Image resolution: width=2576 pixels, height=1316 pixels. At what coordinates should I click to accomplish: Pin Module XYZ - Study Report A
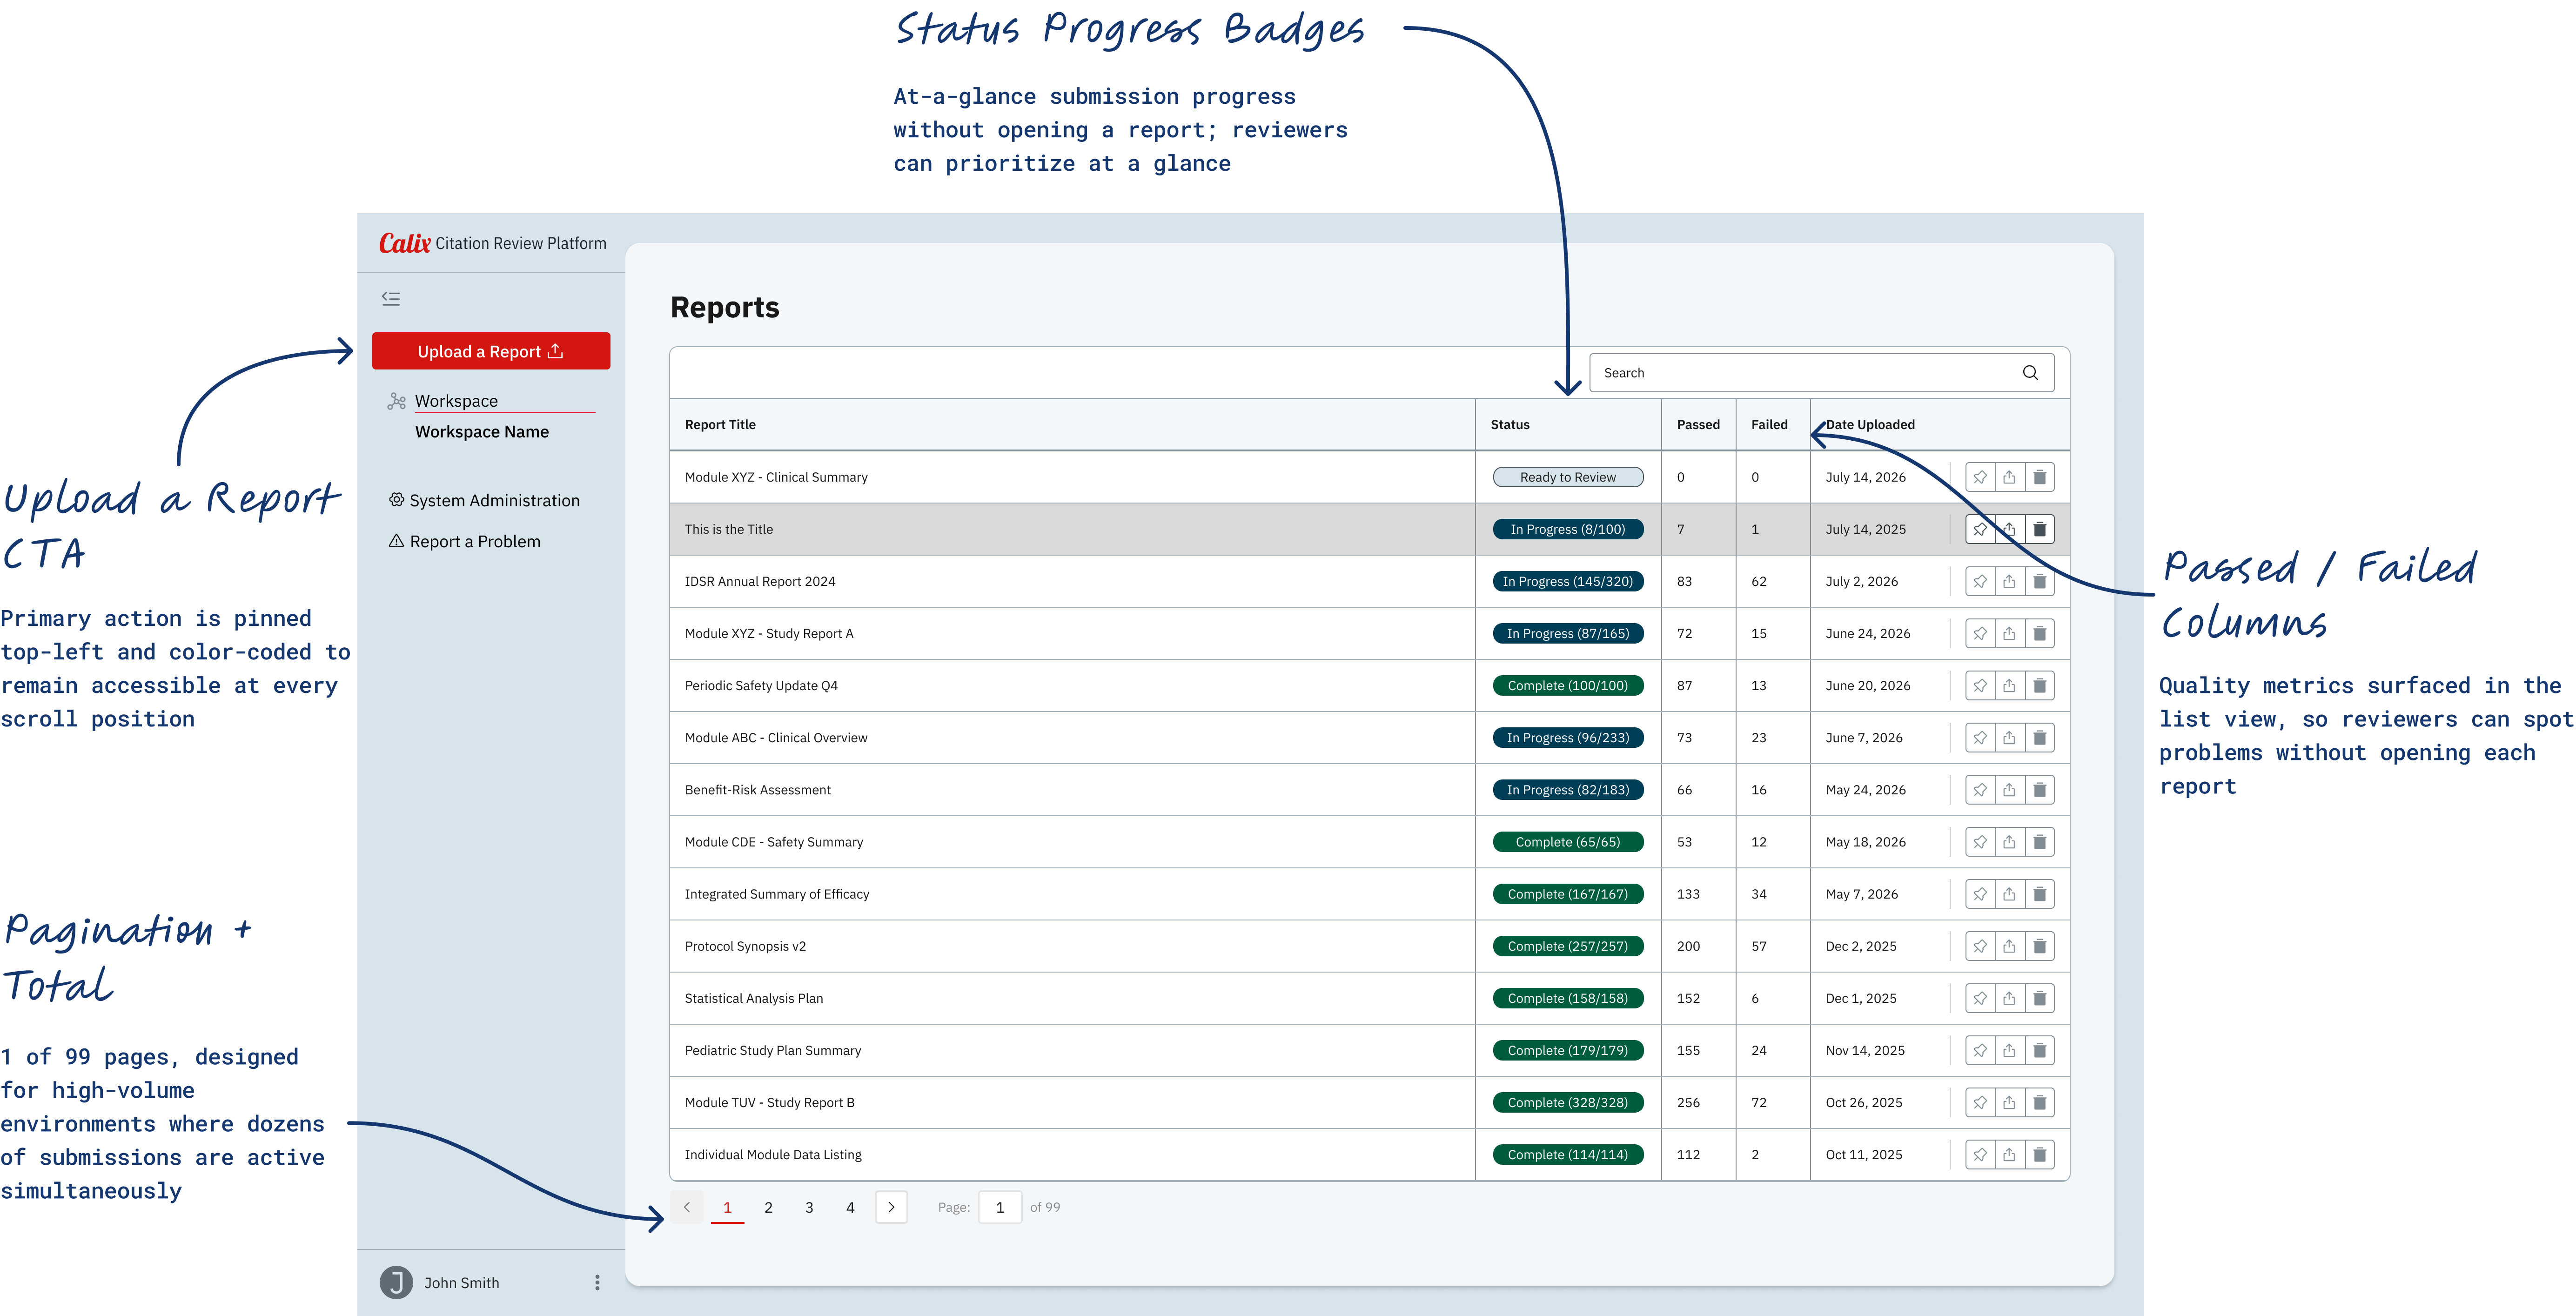(x=1980, y=633)
